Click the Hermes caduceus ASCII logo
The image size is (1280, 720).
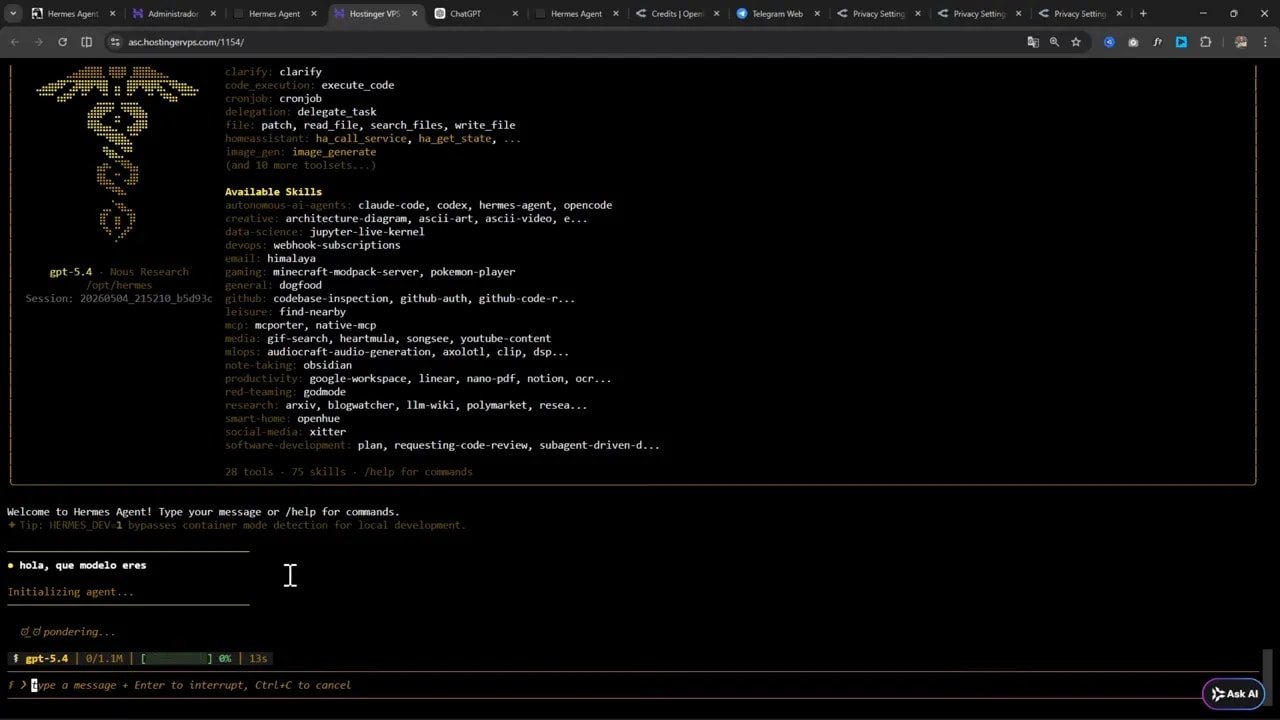[117, 152]
